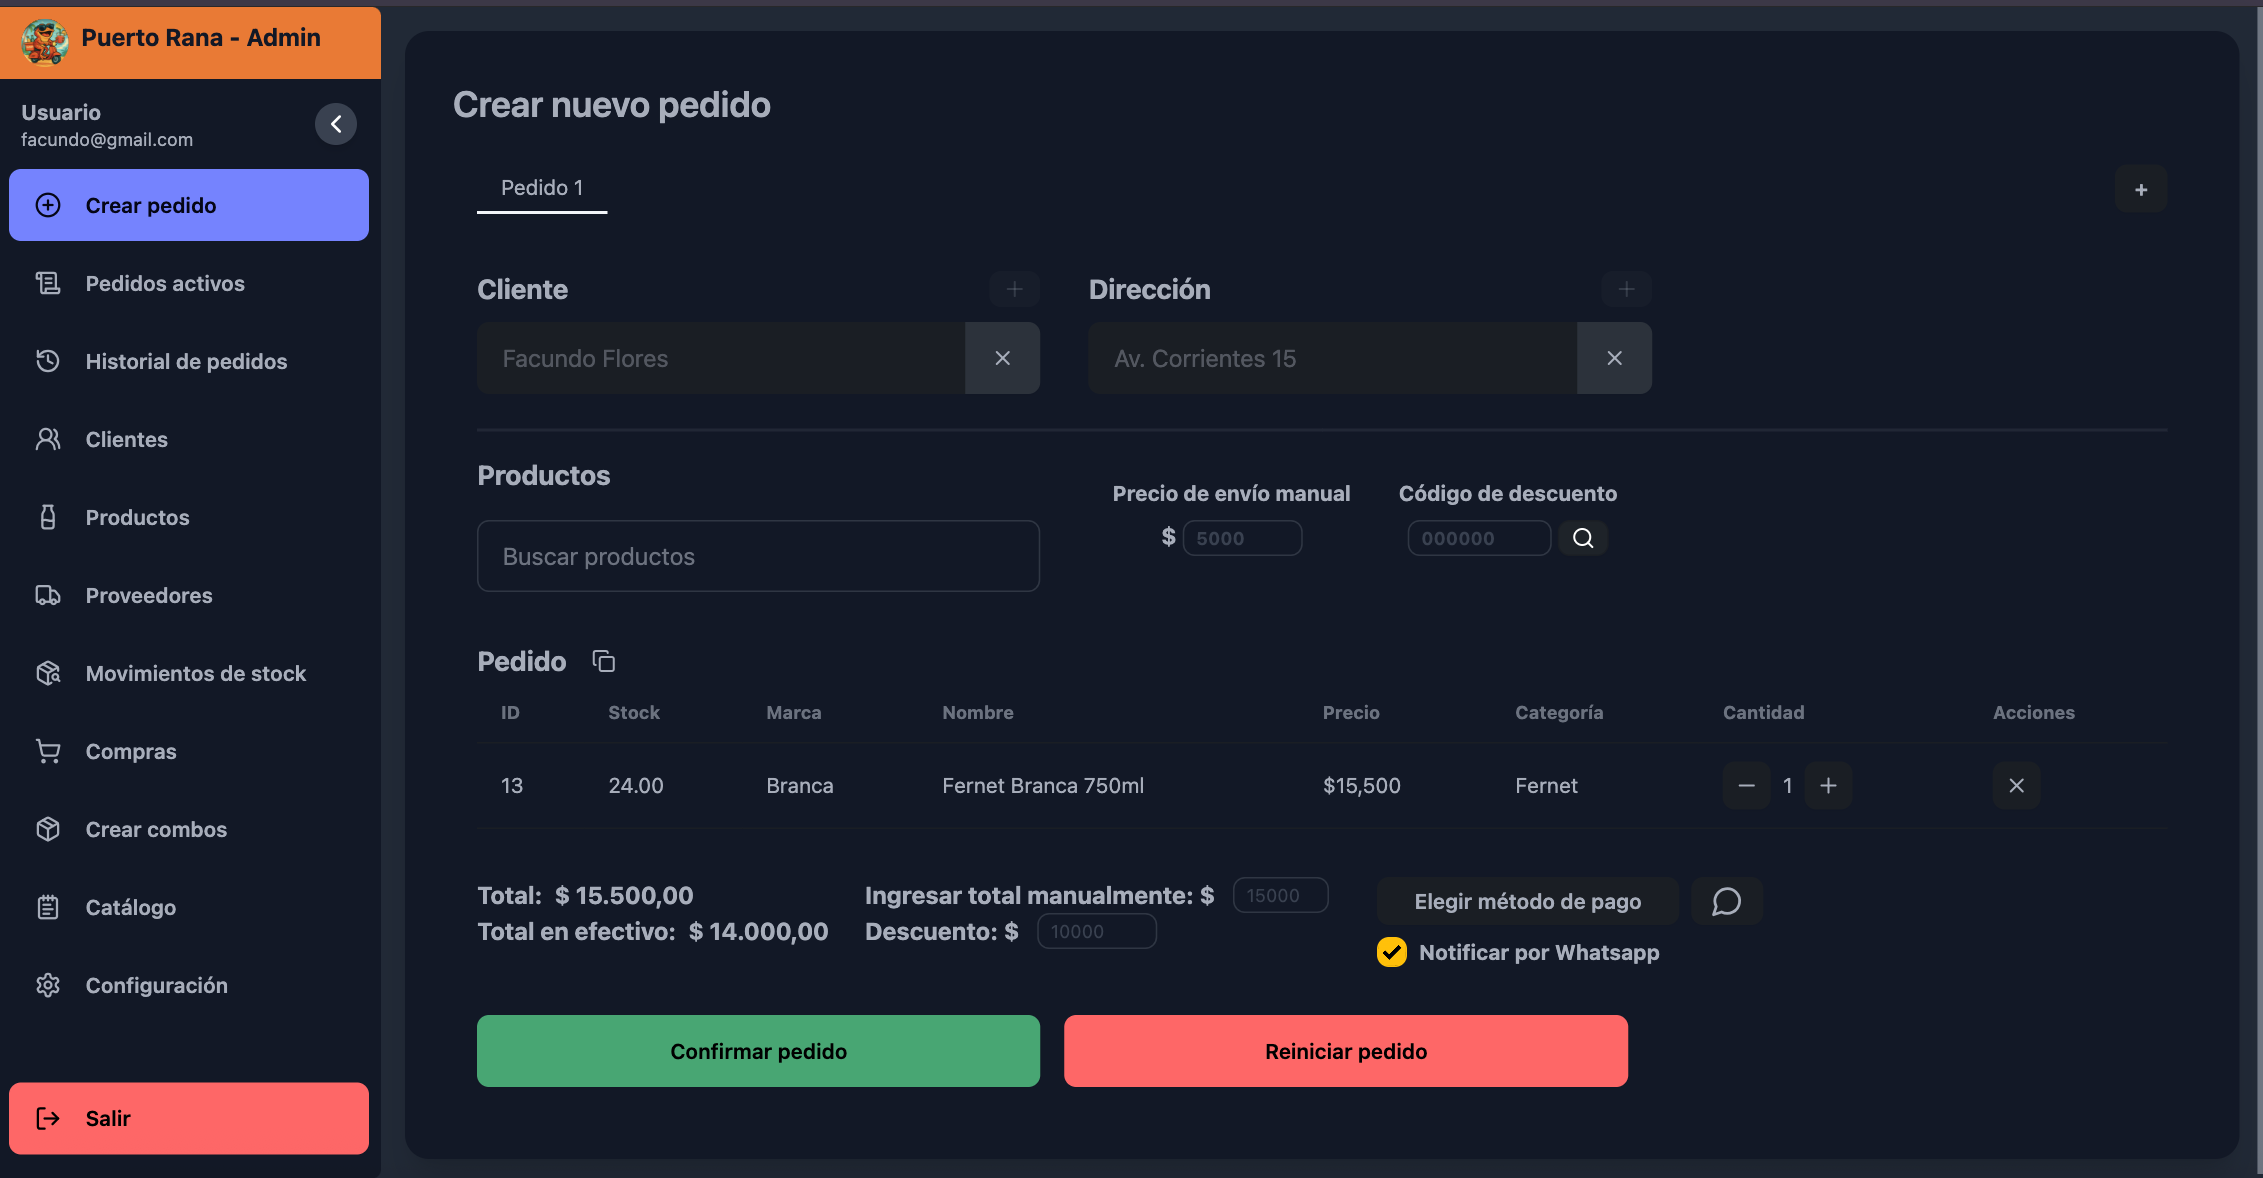The height and width of the screenshot is (1178, 2263).
Task: Confirm the order with Confirmar pedido
Action: 758,1051
